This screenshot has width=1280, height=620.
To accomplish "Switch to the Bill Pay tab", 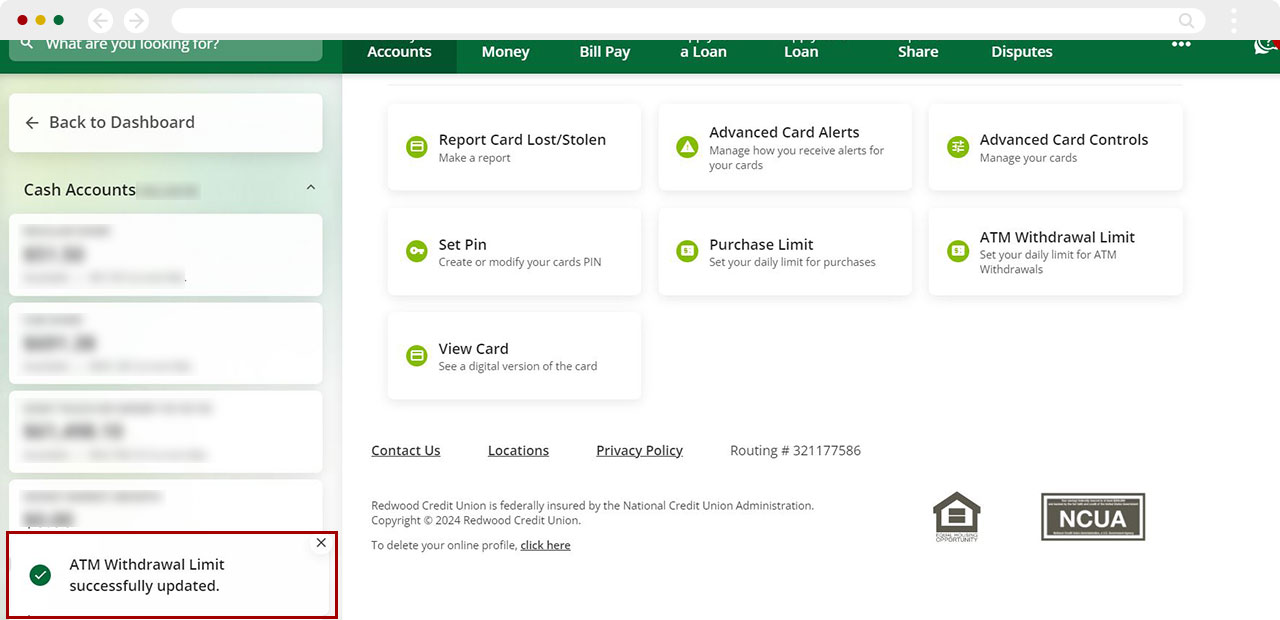I will tap(604, 52).
